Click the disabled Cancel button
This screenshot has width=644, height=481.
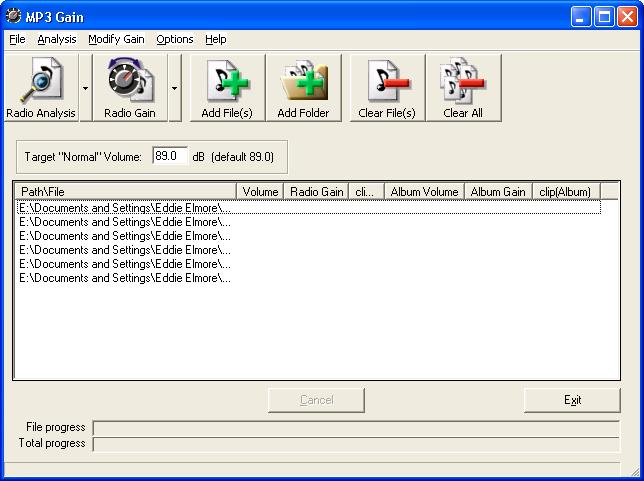(x=316, y=400)
